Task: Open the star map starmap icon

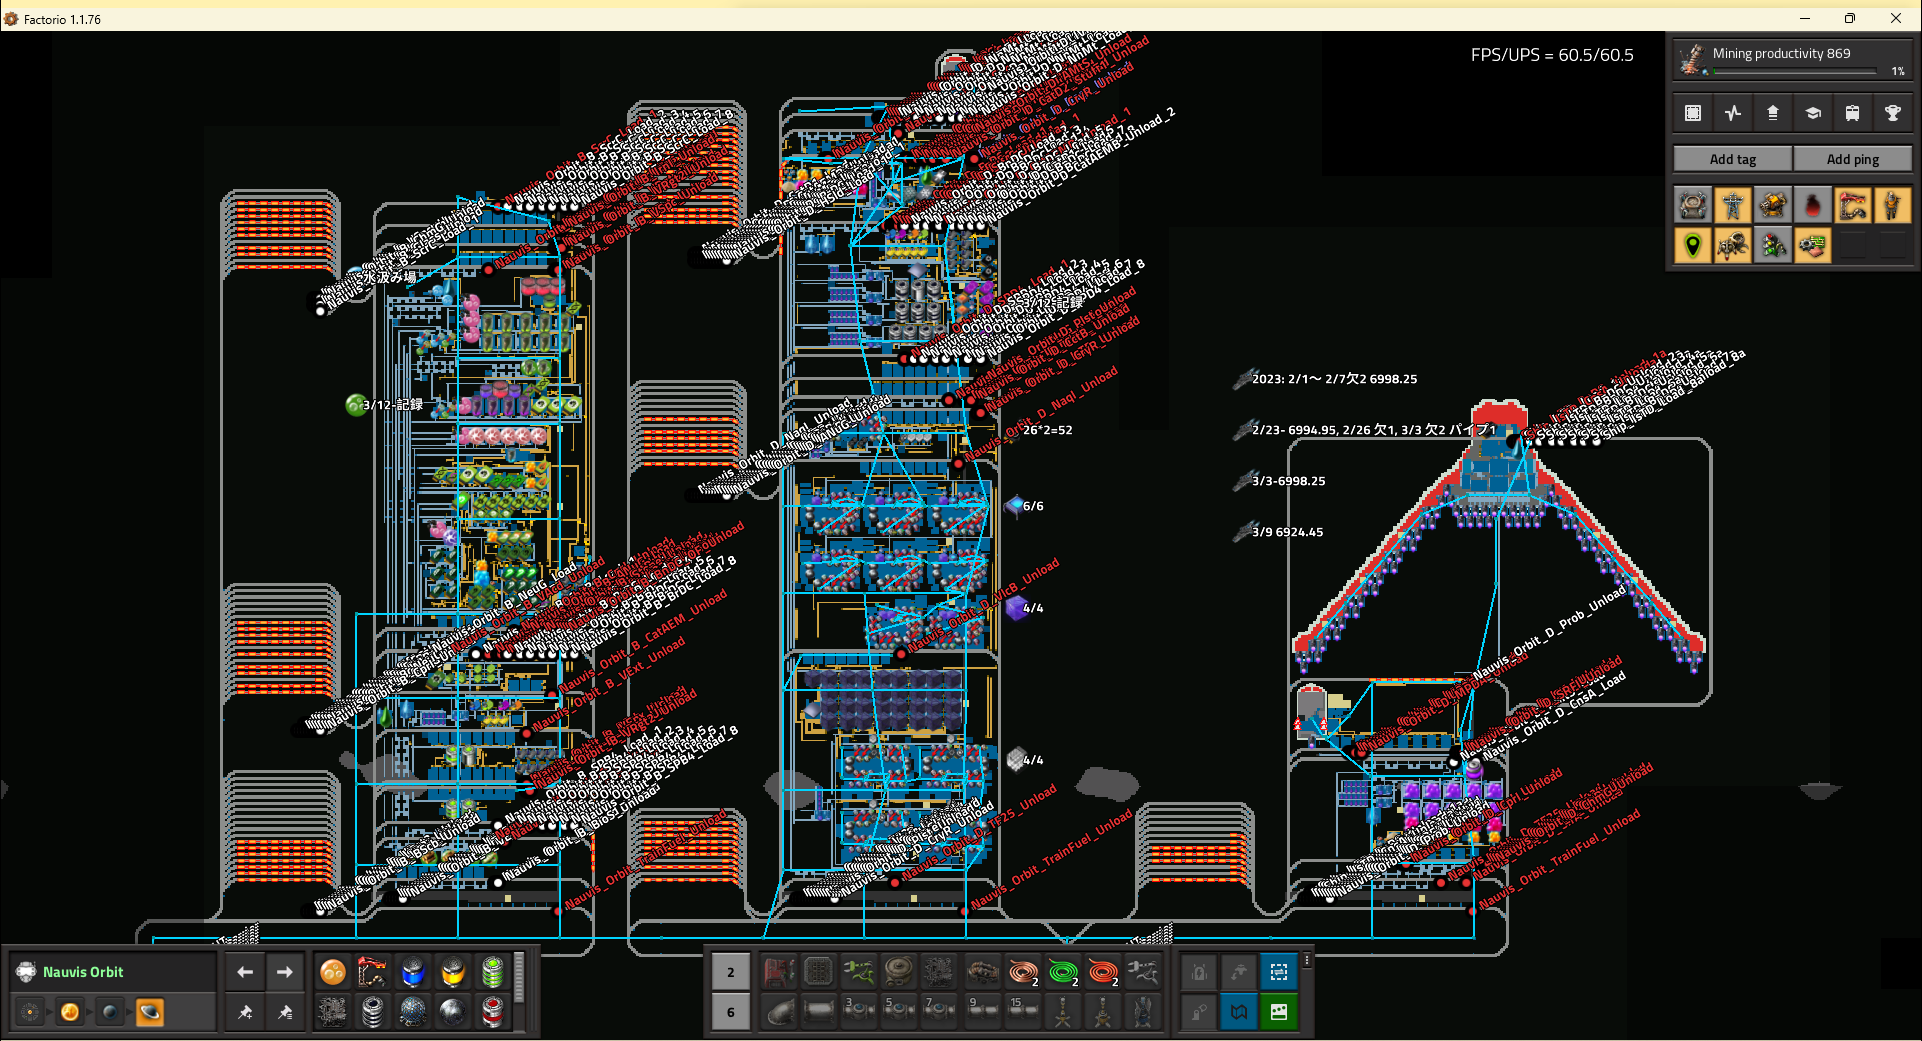Action: [30, 1012]
